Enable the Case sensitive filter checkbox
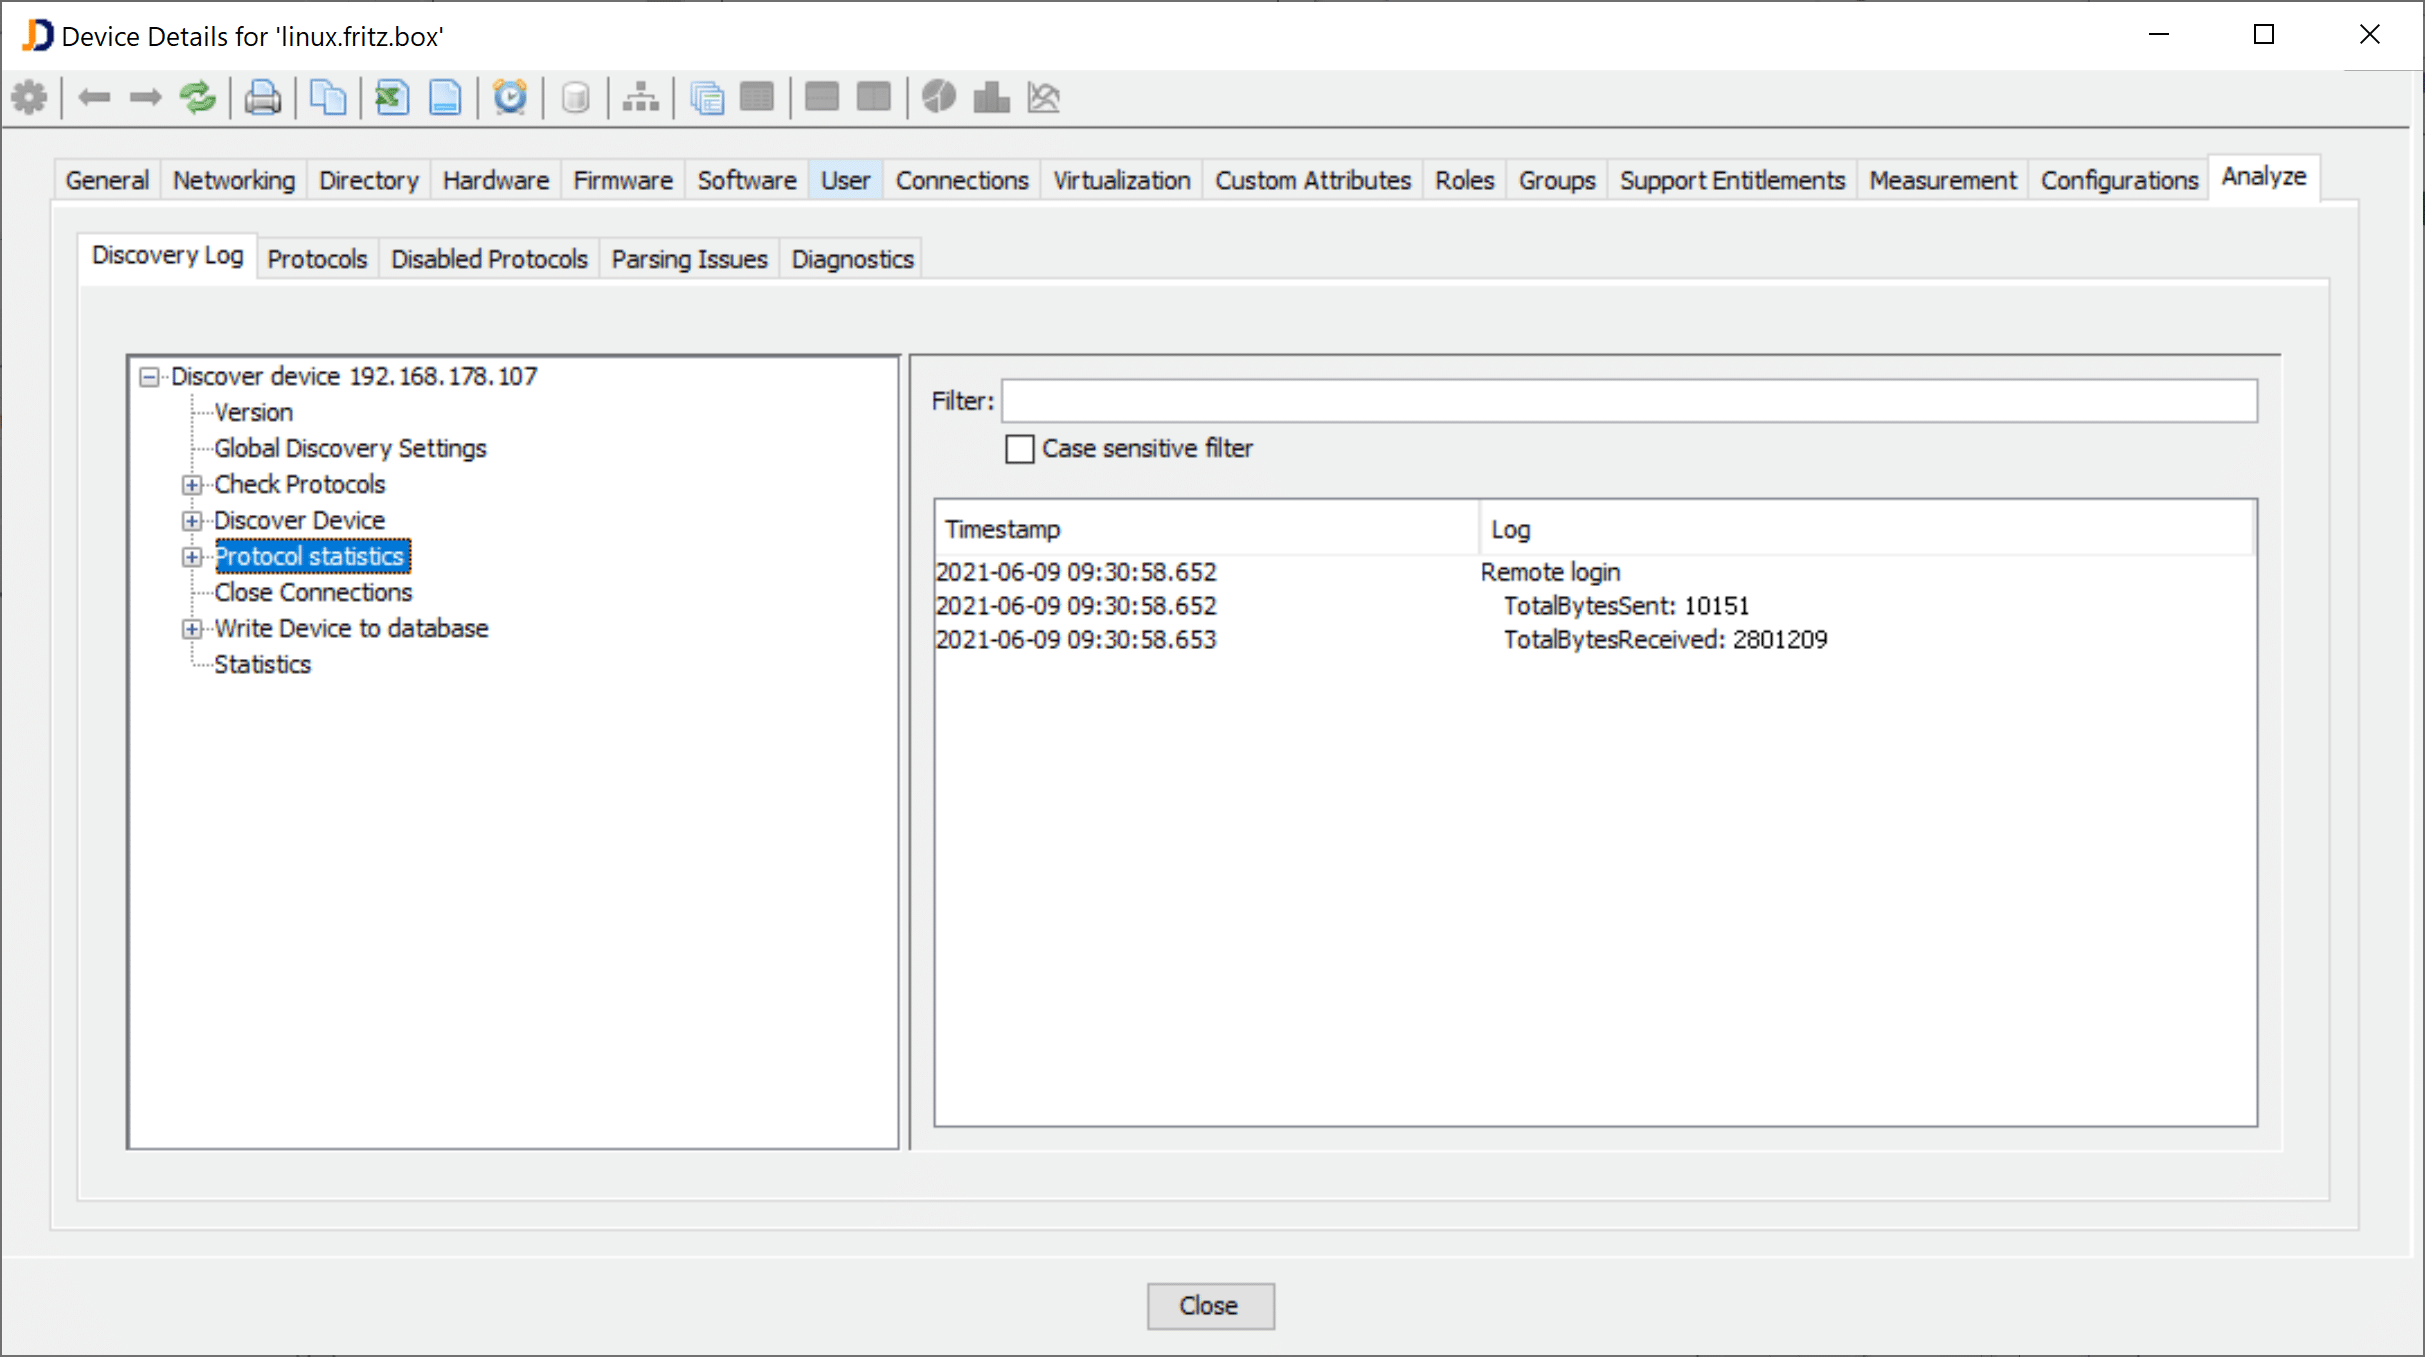Viewport: 2425px width, 1357px height. [x=1019, y=449]
